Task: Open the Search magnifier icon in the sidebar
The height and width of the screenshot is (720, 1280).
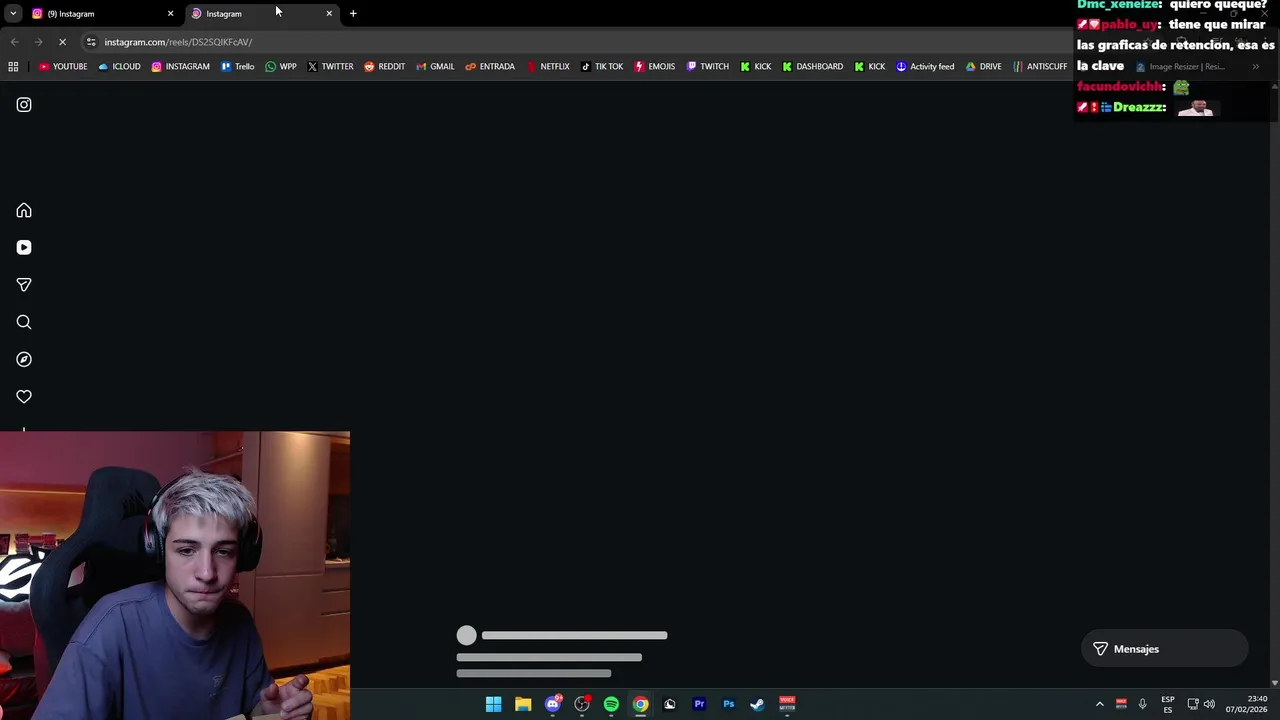Action: click(x=24, y=322)
